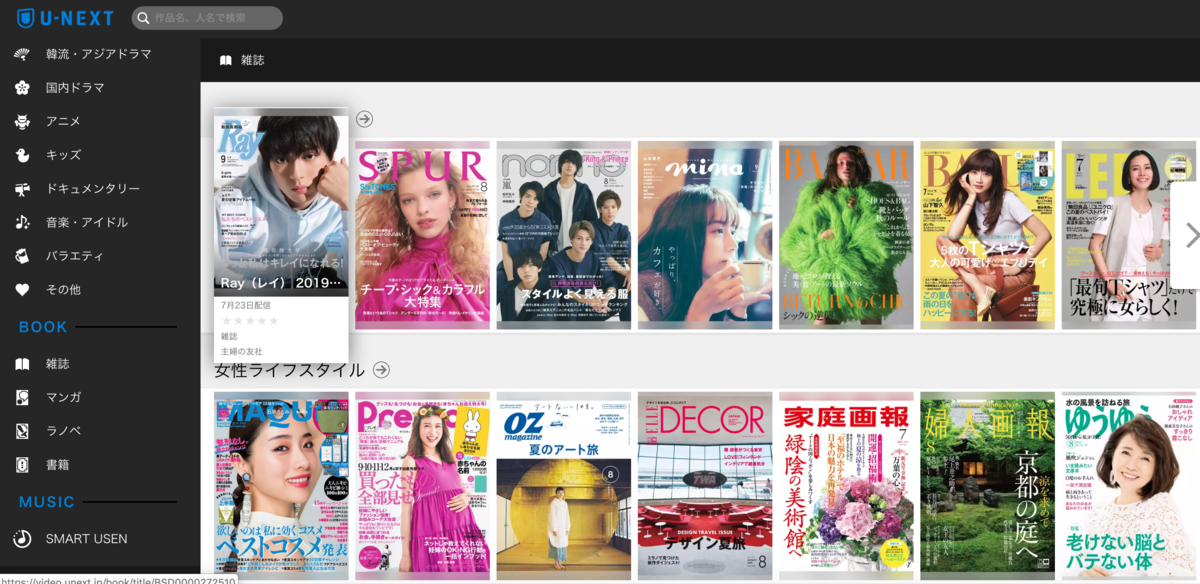Click the book icon beside 書籍
The image size is (1200, 584).
(x=22, y=464)
